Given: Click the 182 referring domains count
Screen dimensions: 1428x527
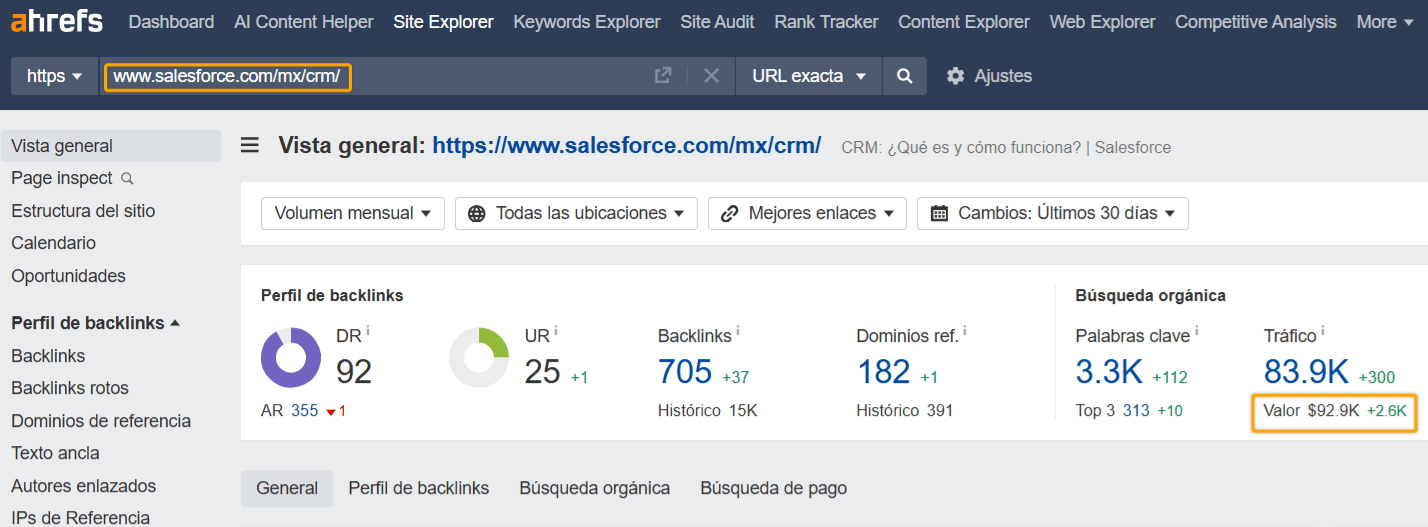Looking at the screenshot, I should point(884,372).
